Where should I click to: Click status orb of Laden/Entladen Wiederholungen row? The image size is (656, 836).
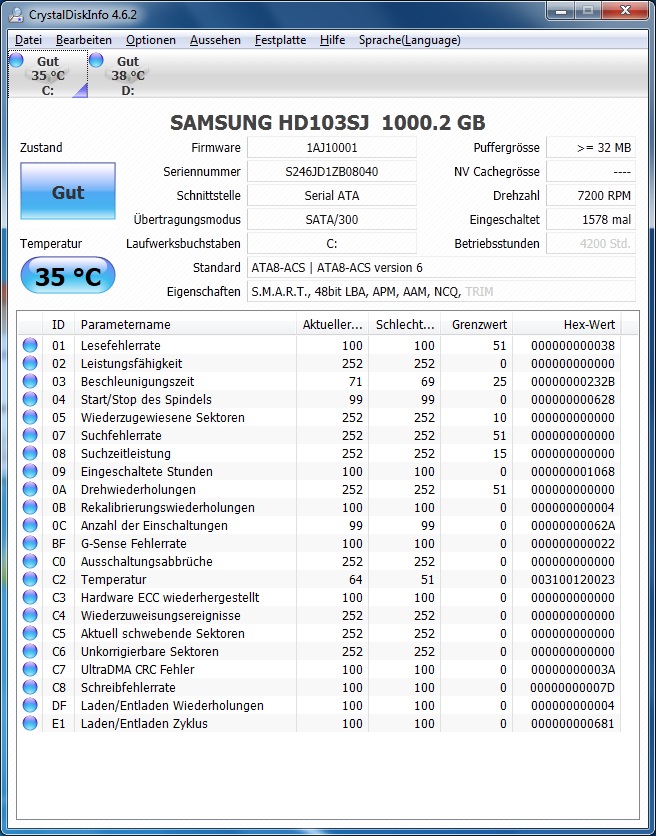[30, 705]
